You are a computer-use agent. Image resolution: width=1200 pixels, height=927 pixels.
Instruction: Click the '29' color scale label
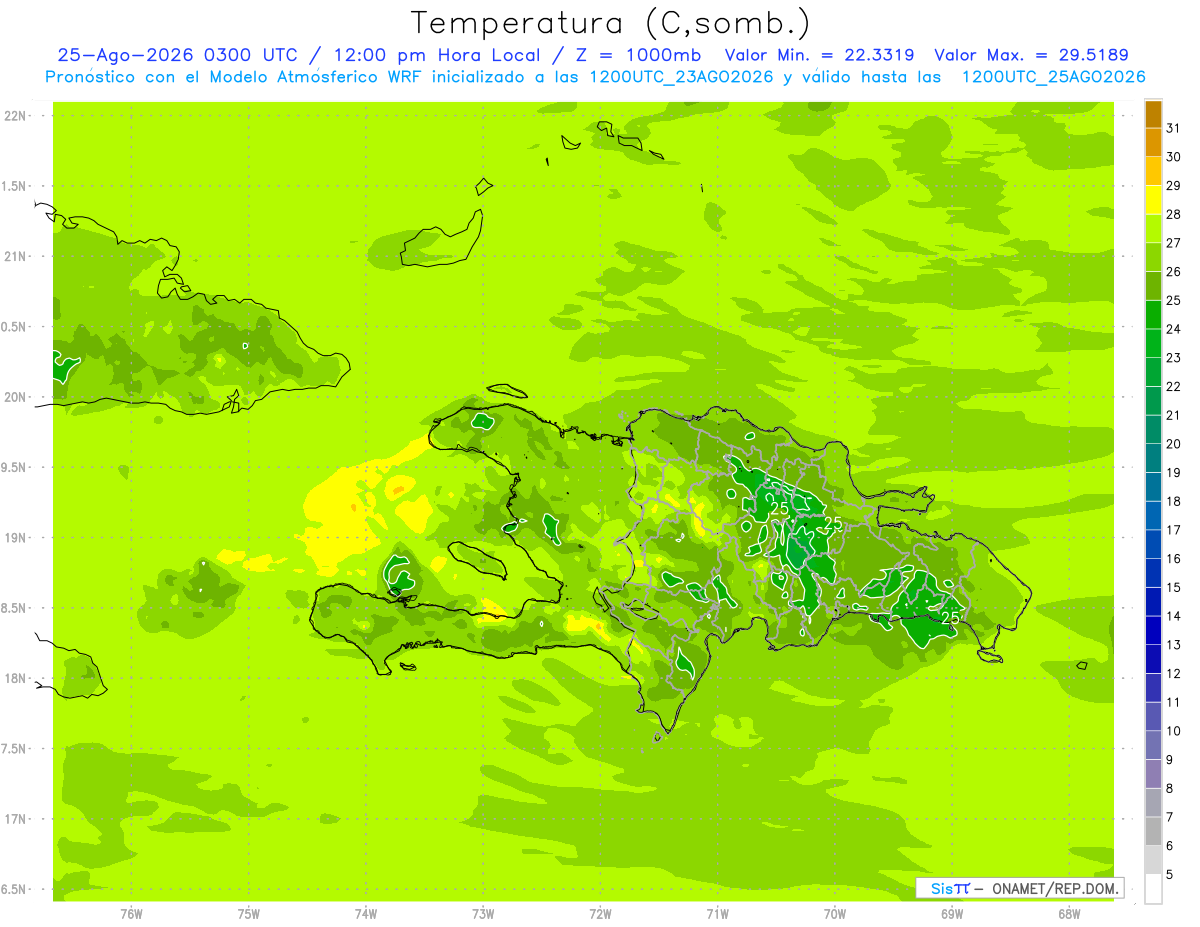coord(1174,186)
